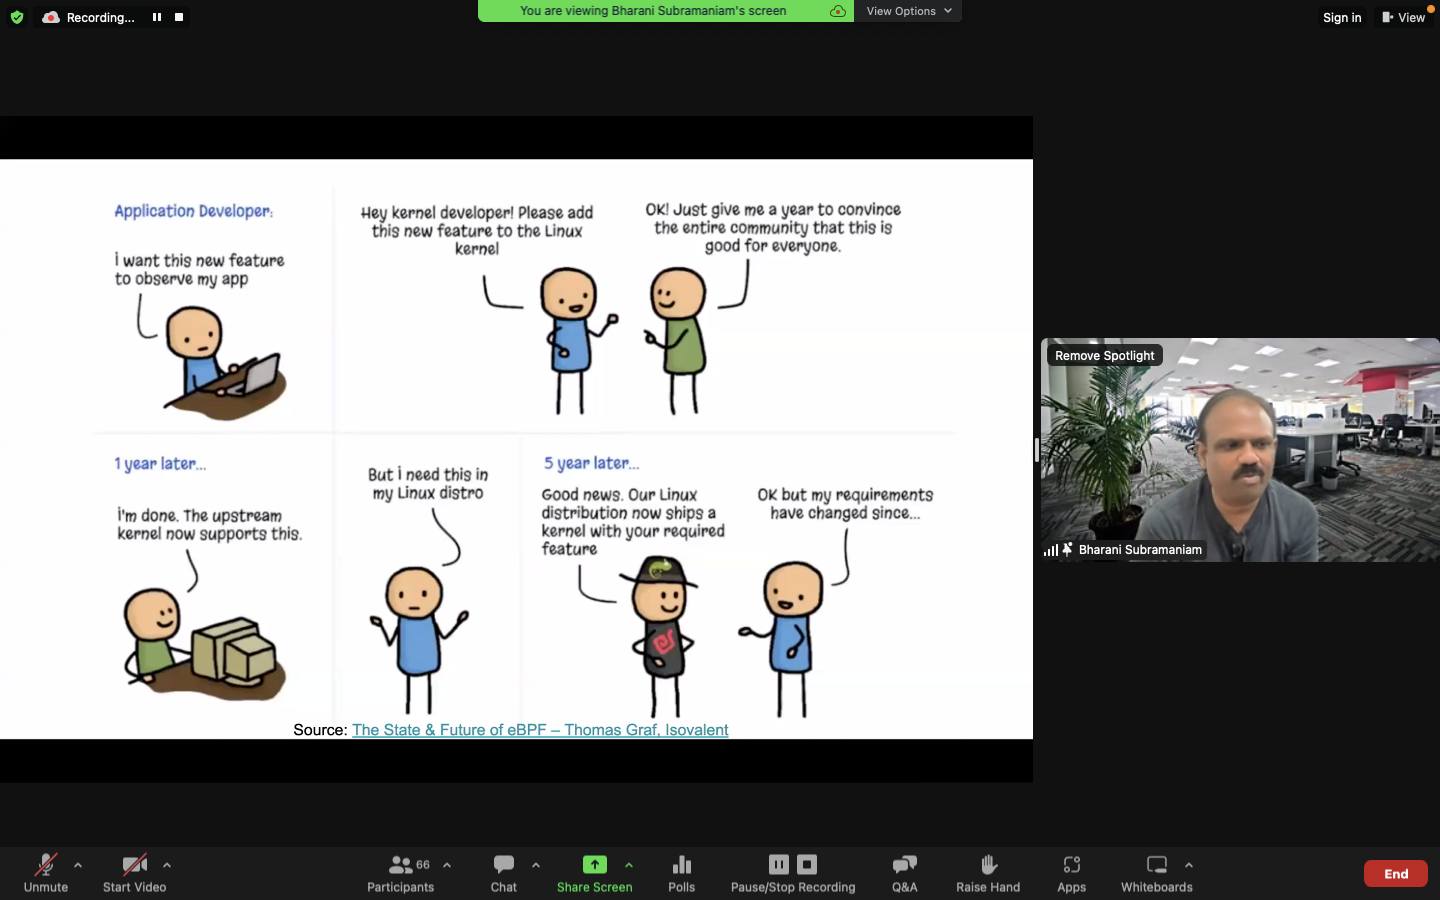
Task: Click the Recording cloud indicator
Action: tap(51, 17)
